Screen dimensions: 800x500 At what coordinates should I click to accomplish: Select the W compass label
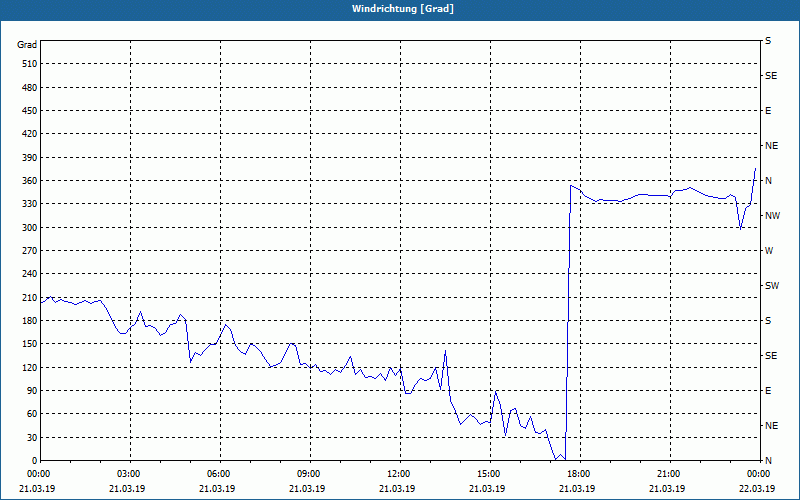(x=769, y=251)
